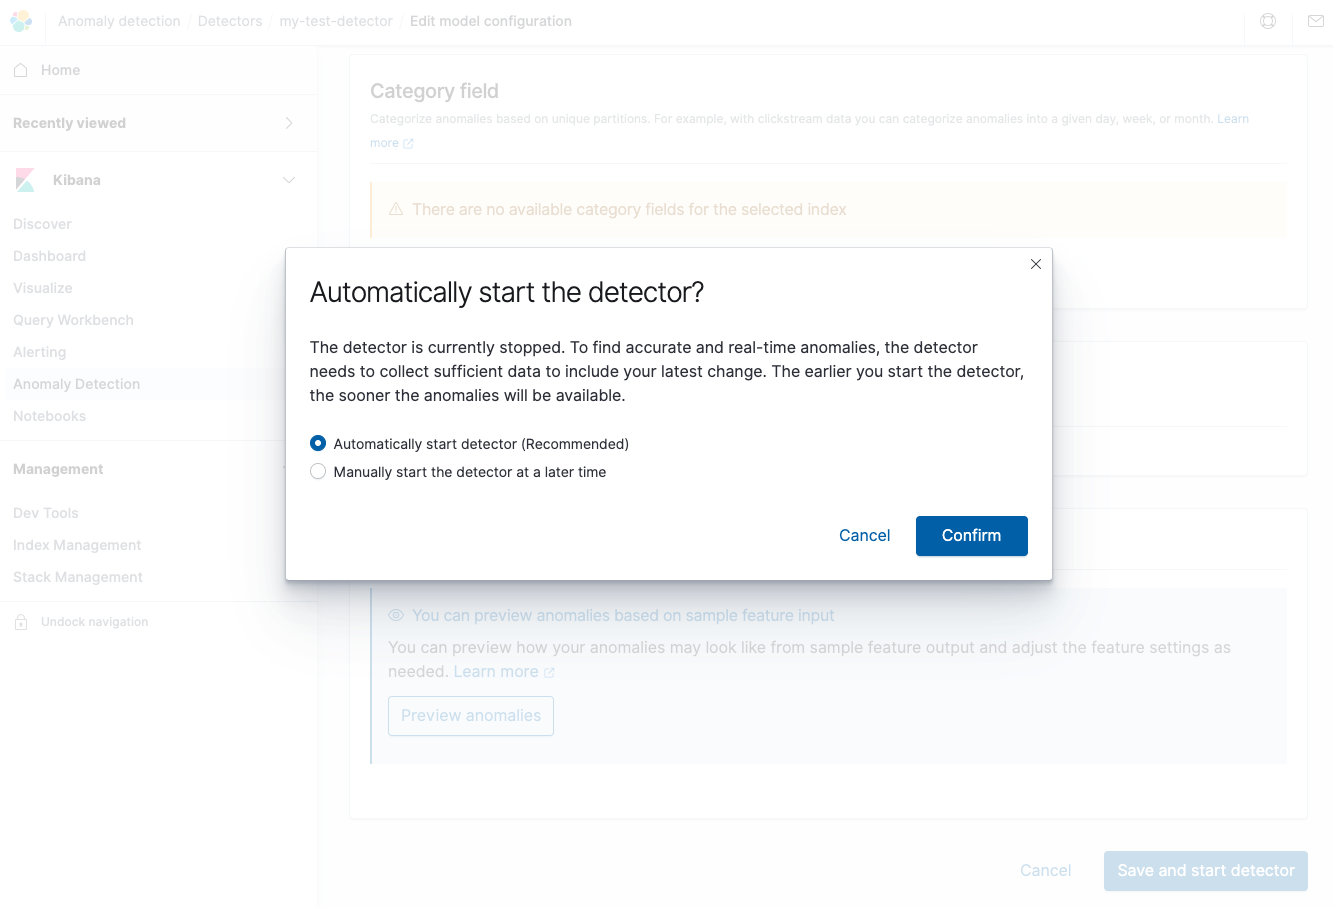Screen dimensions: 1333x907
Task: Open the mail newsfeed icon
Action: tap(1316, 21)
